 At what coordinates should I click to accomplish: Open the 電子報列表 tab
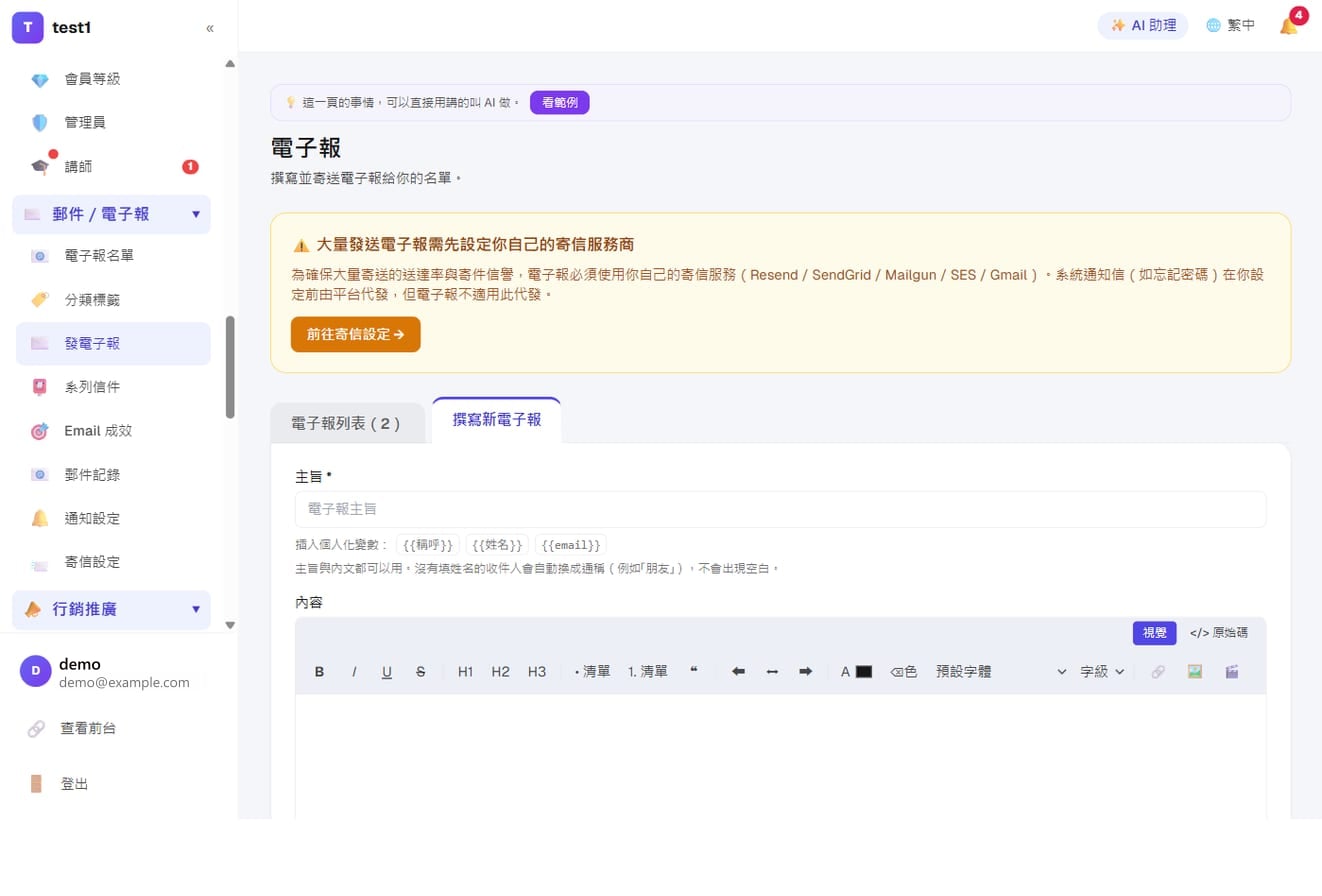[x=347, y=423]
